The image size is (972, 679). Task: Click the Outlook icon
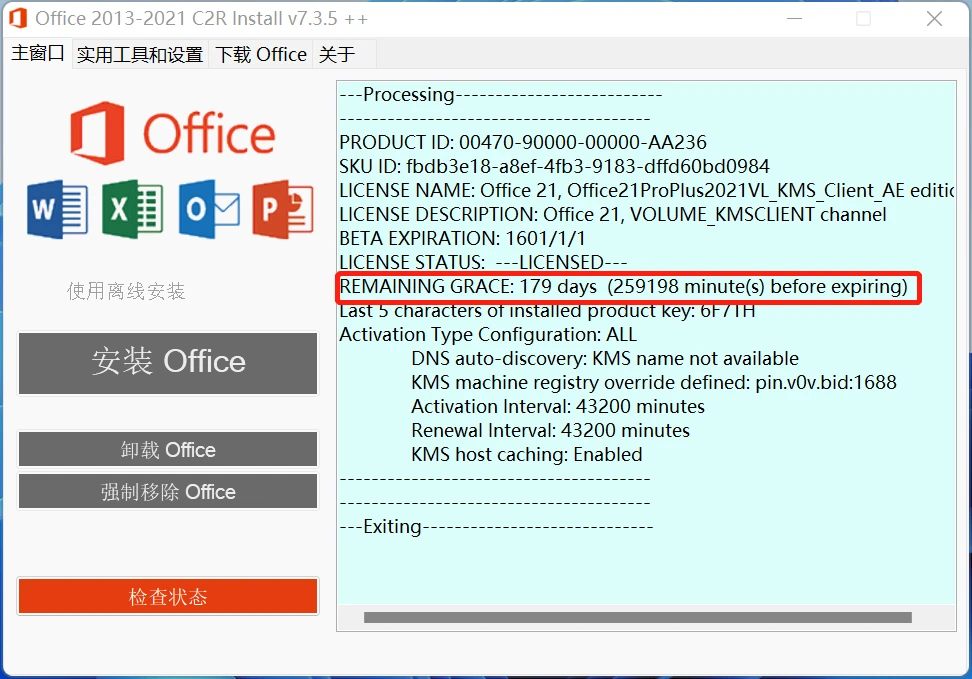coord(209,209)
